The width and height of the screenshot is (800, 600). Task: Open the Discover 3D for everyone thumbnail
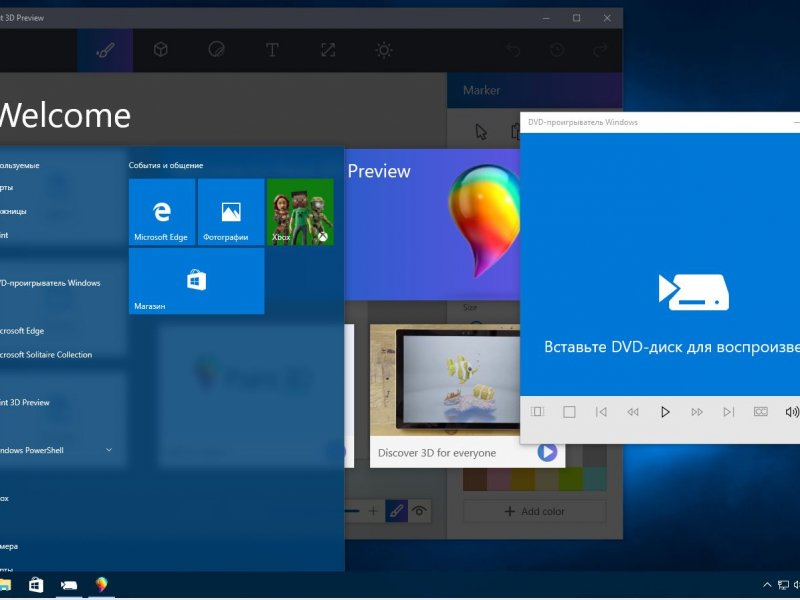click(x=445, y=380)
